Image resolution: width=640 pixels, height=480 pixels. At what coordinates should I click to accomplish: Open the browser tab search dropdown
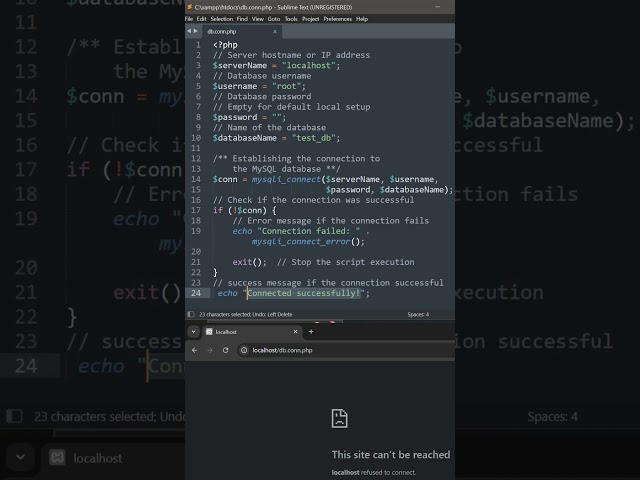193,332
